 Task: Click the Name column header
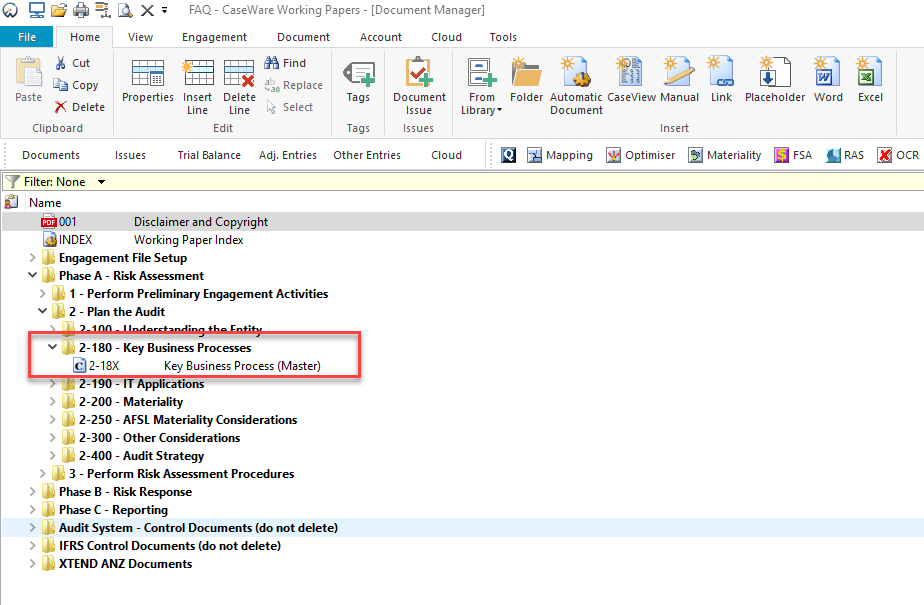tap(45, 203)
